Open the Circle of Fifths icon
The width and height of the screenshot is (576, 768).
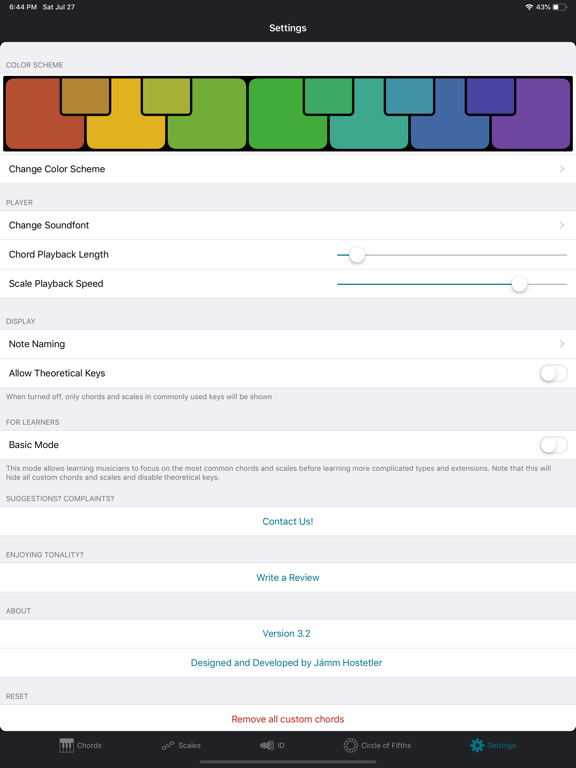click(351, 745)
